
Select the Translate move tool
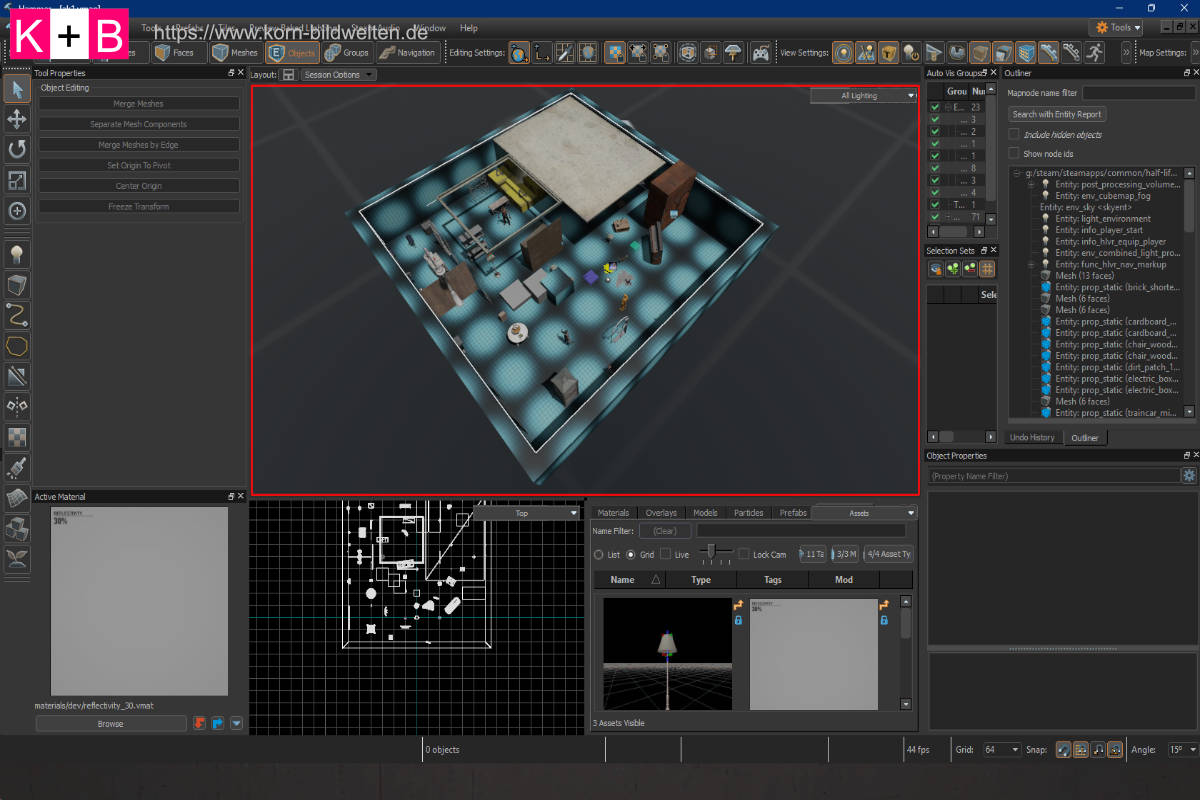point(17,120)
